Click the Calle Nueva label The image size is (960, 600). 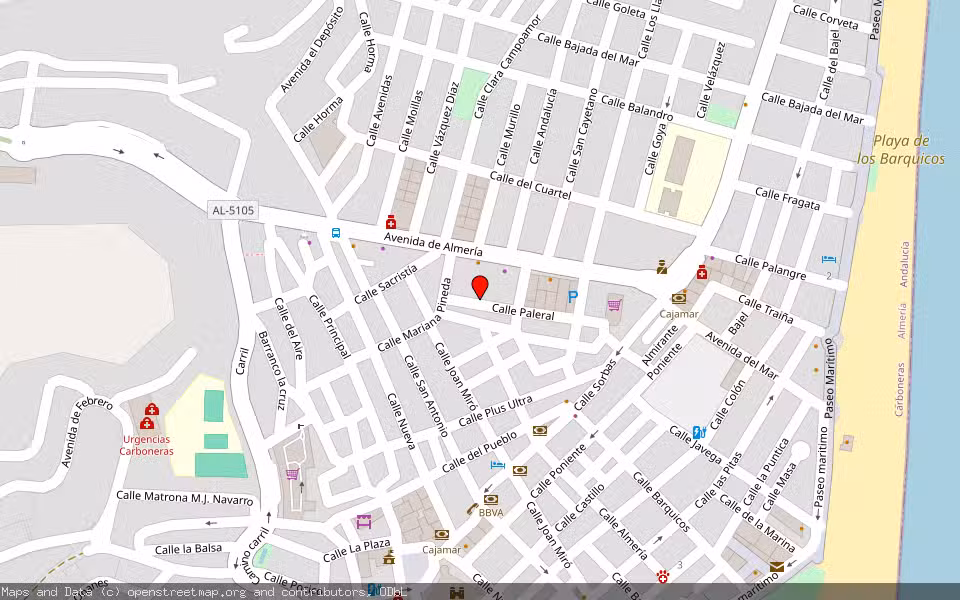tap(402, 421)
